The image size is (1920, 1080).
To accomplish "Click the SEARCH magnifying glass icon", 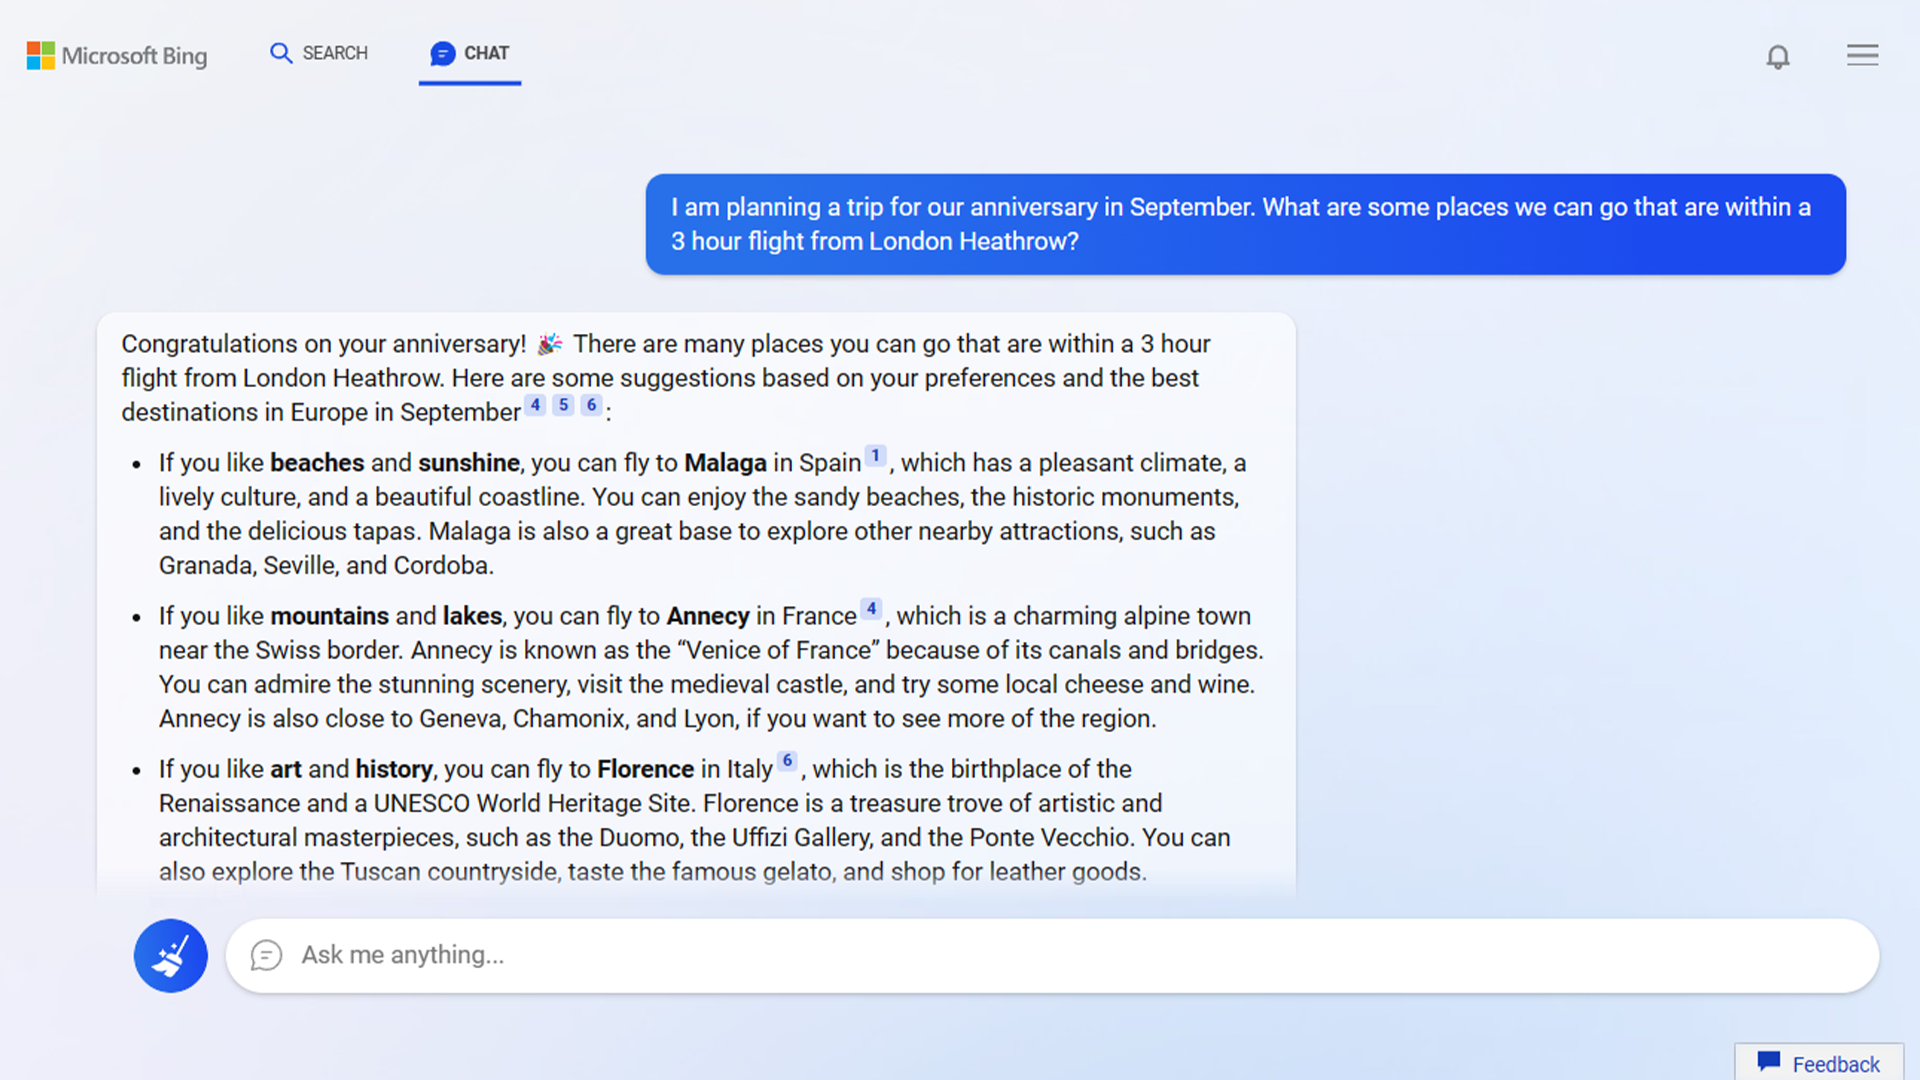I will [x=281, y=53].
